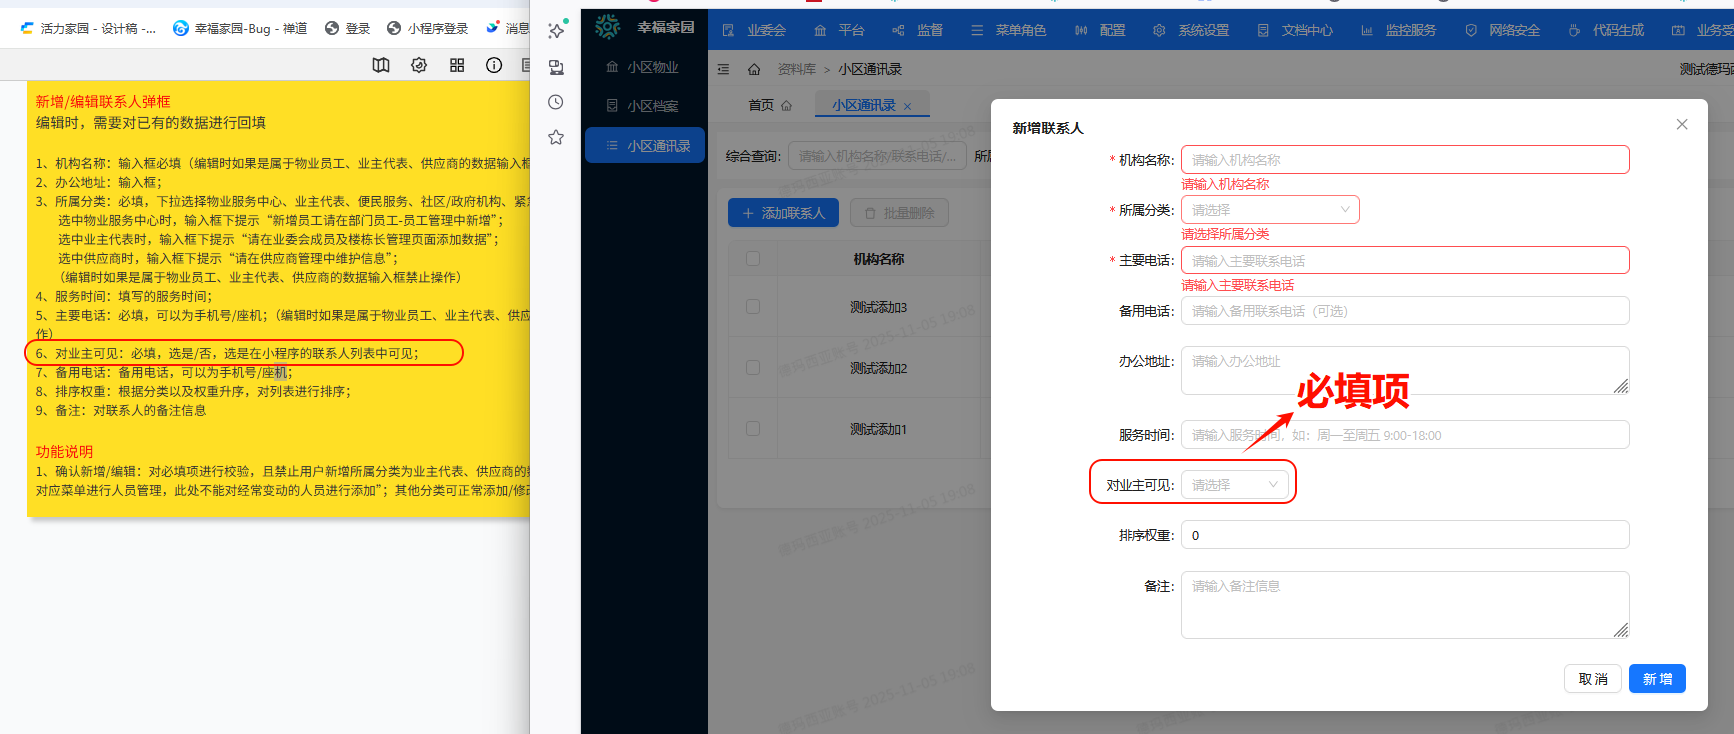Open the 幸福家园-Bug 禅道 bookmark
The image size is (1734, 734).
click(x=240, y=28)
